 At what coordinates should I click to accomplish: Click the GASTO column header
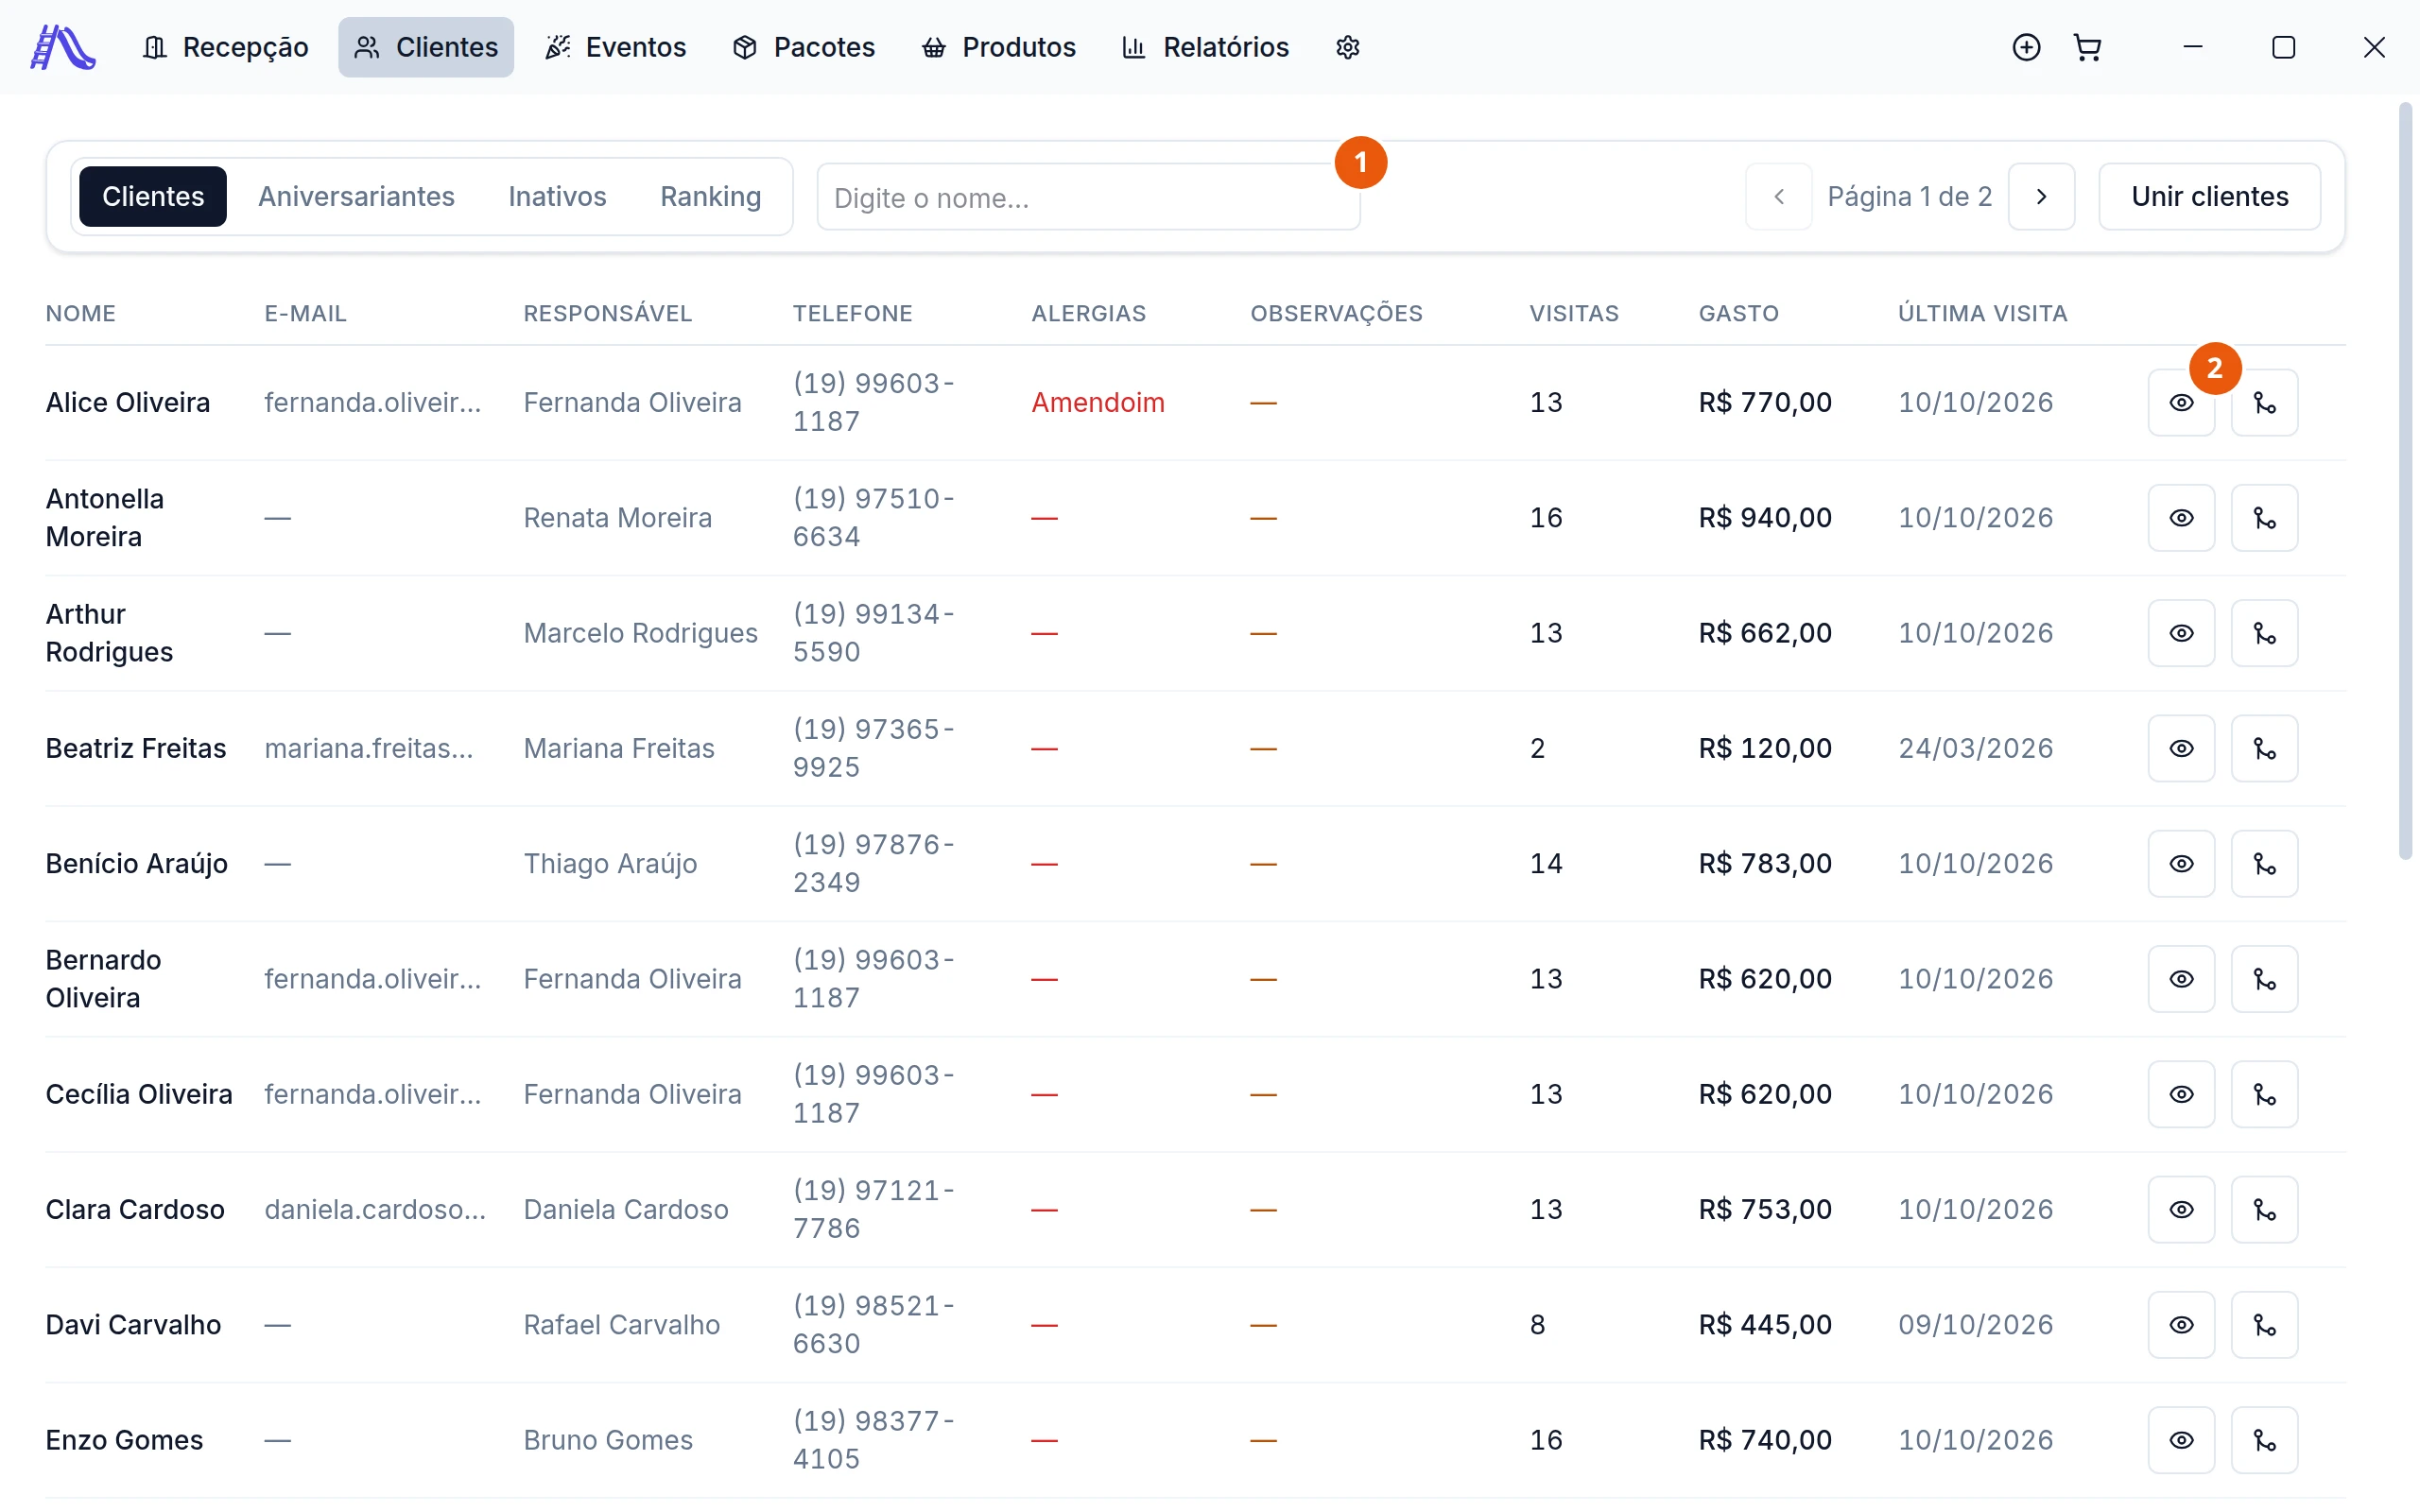1738,314
